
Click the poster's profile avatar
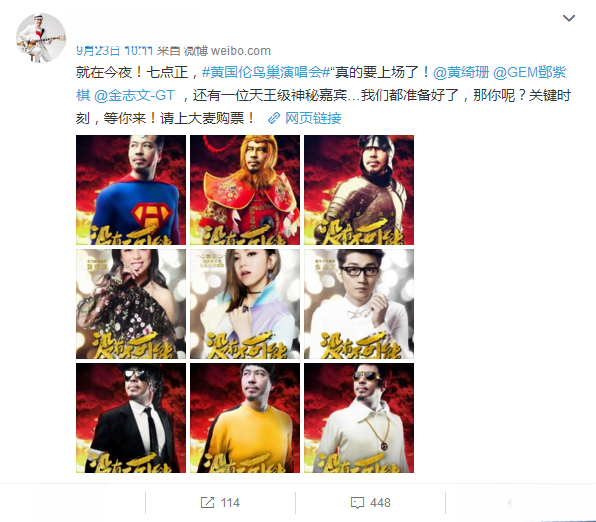tap(41, 38)
